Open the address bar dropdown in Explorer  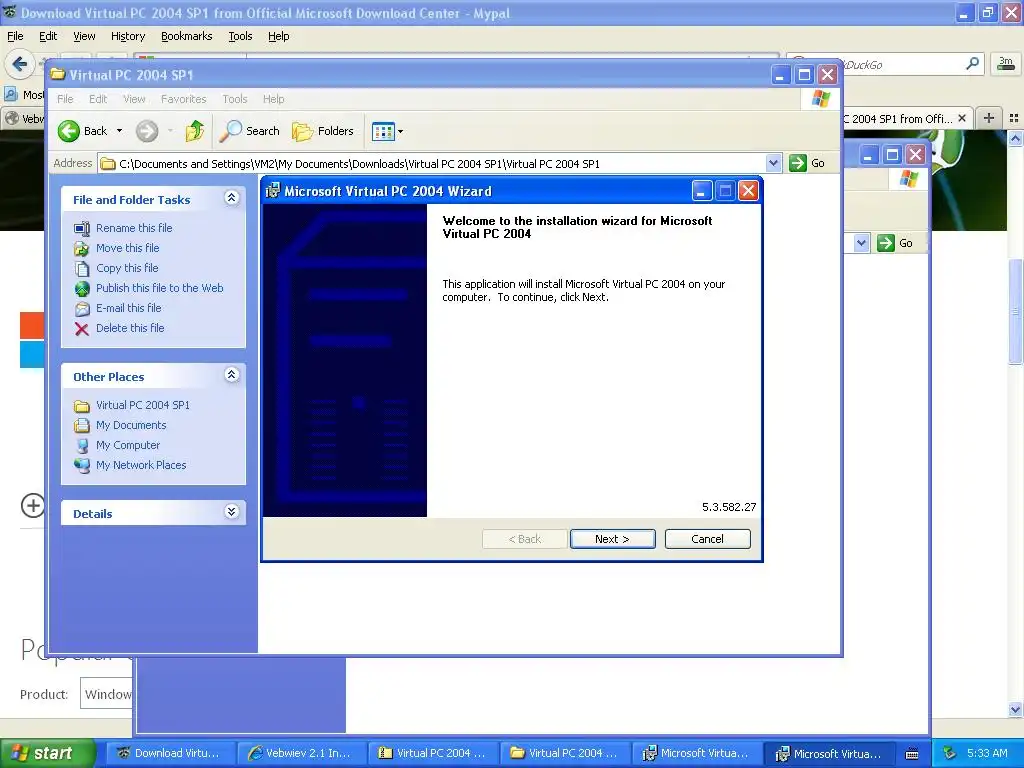pos(773,163)
